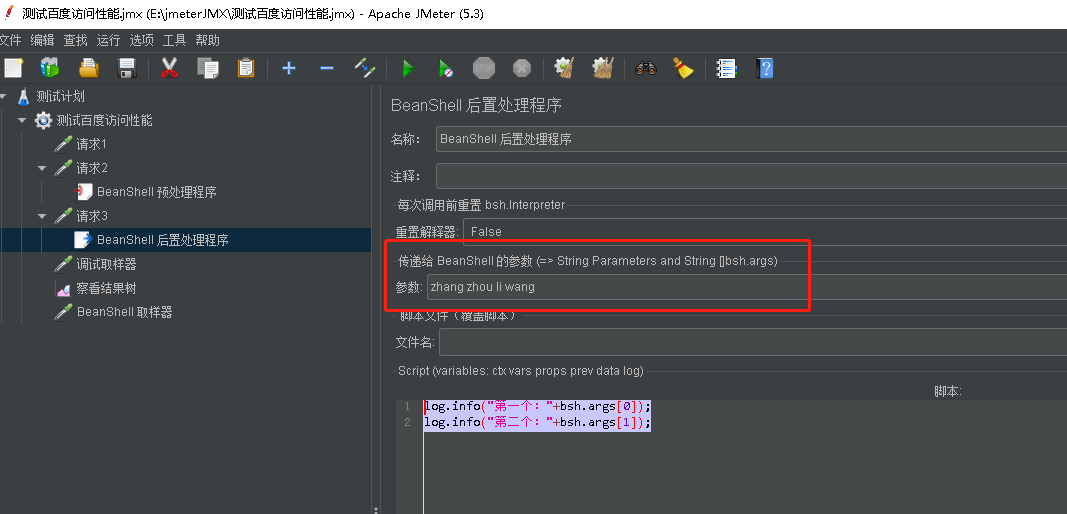Select 请求2 sampler in tree
Viewport: 1067px width, 514px height.
click(x=92, y=168)
